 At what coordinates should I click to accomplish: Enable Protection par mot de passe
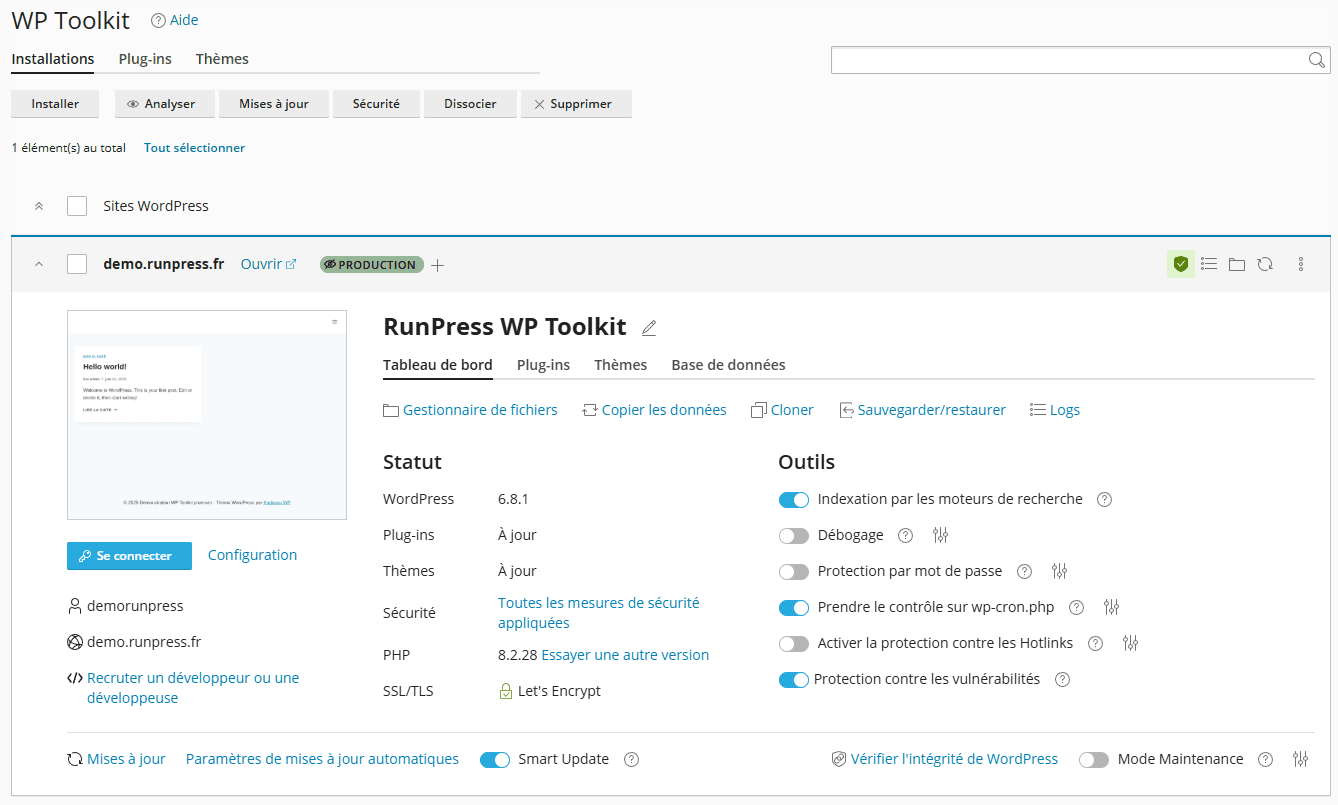pos(794,571)
